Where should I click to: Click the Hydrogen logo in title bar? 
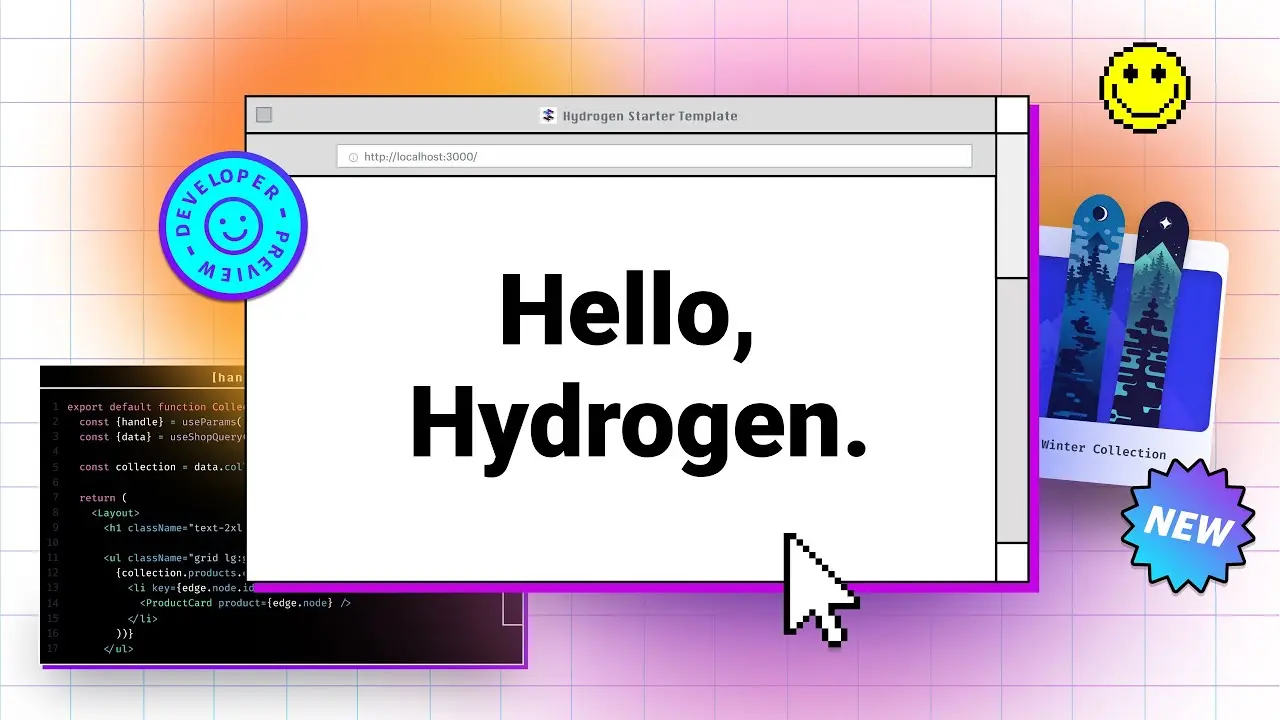(548, 115)
